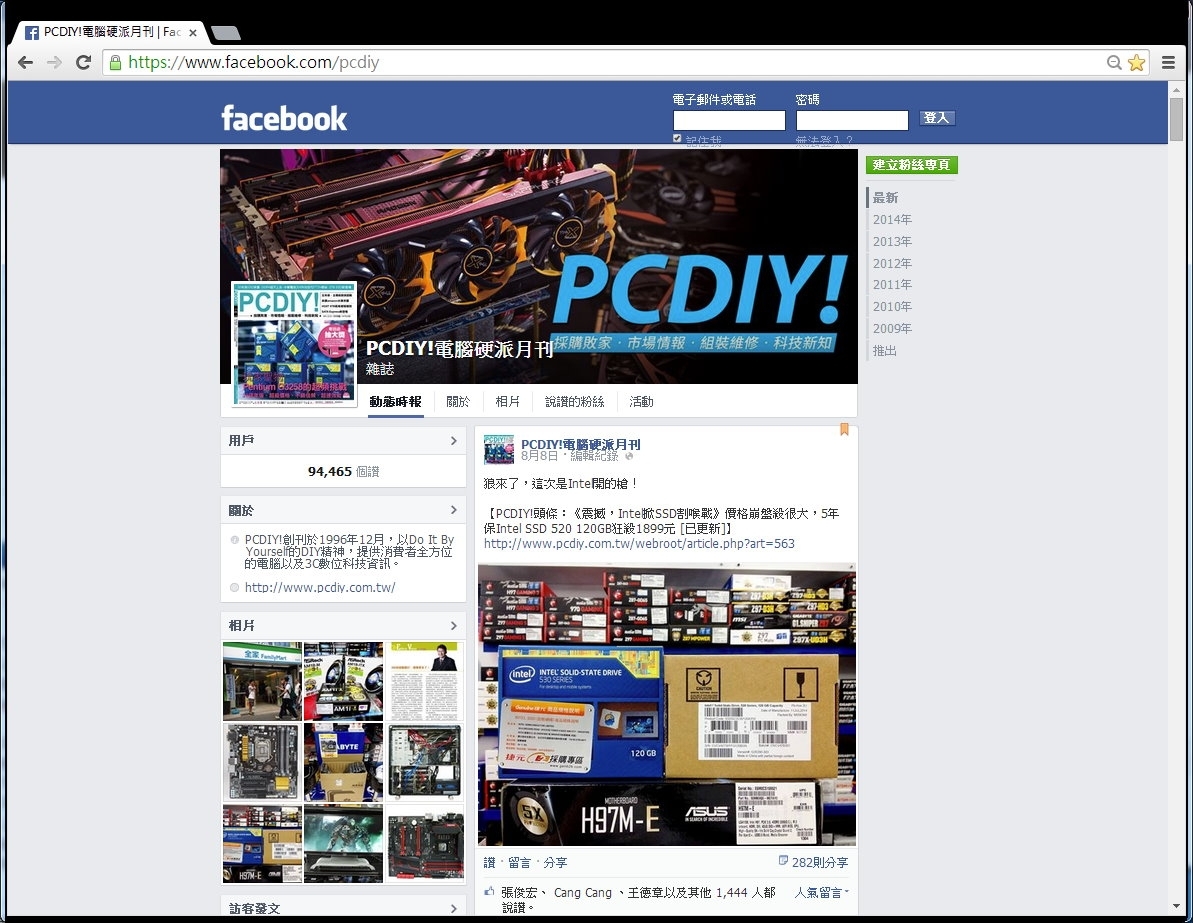Open the Intel SSD post photo
Screen dimensions: 1193x923
(666, 705)
